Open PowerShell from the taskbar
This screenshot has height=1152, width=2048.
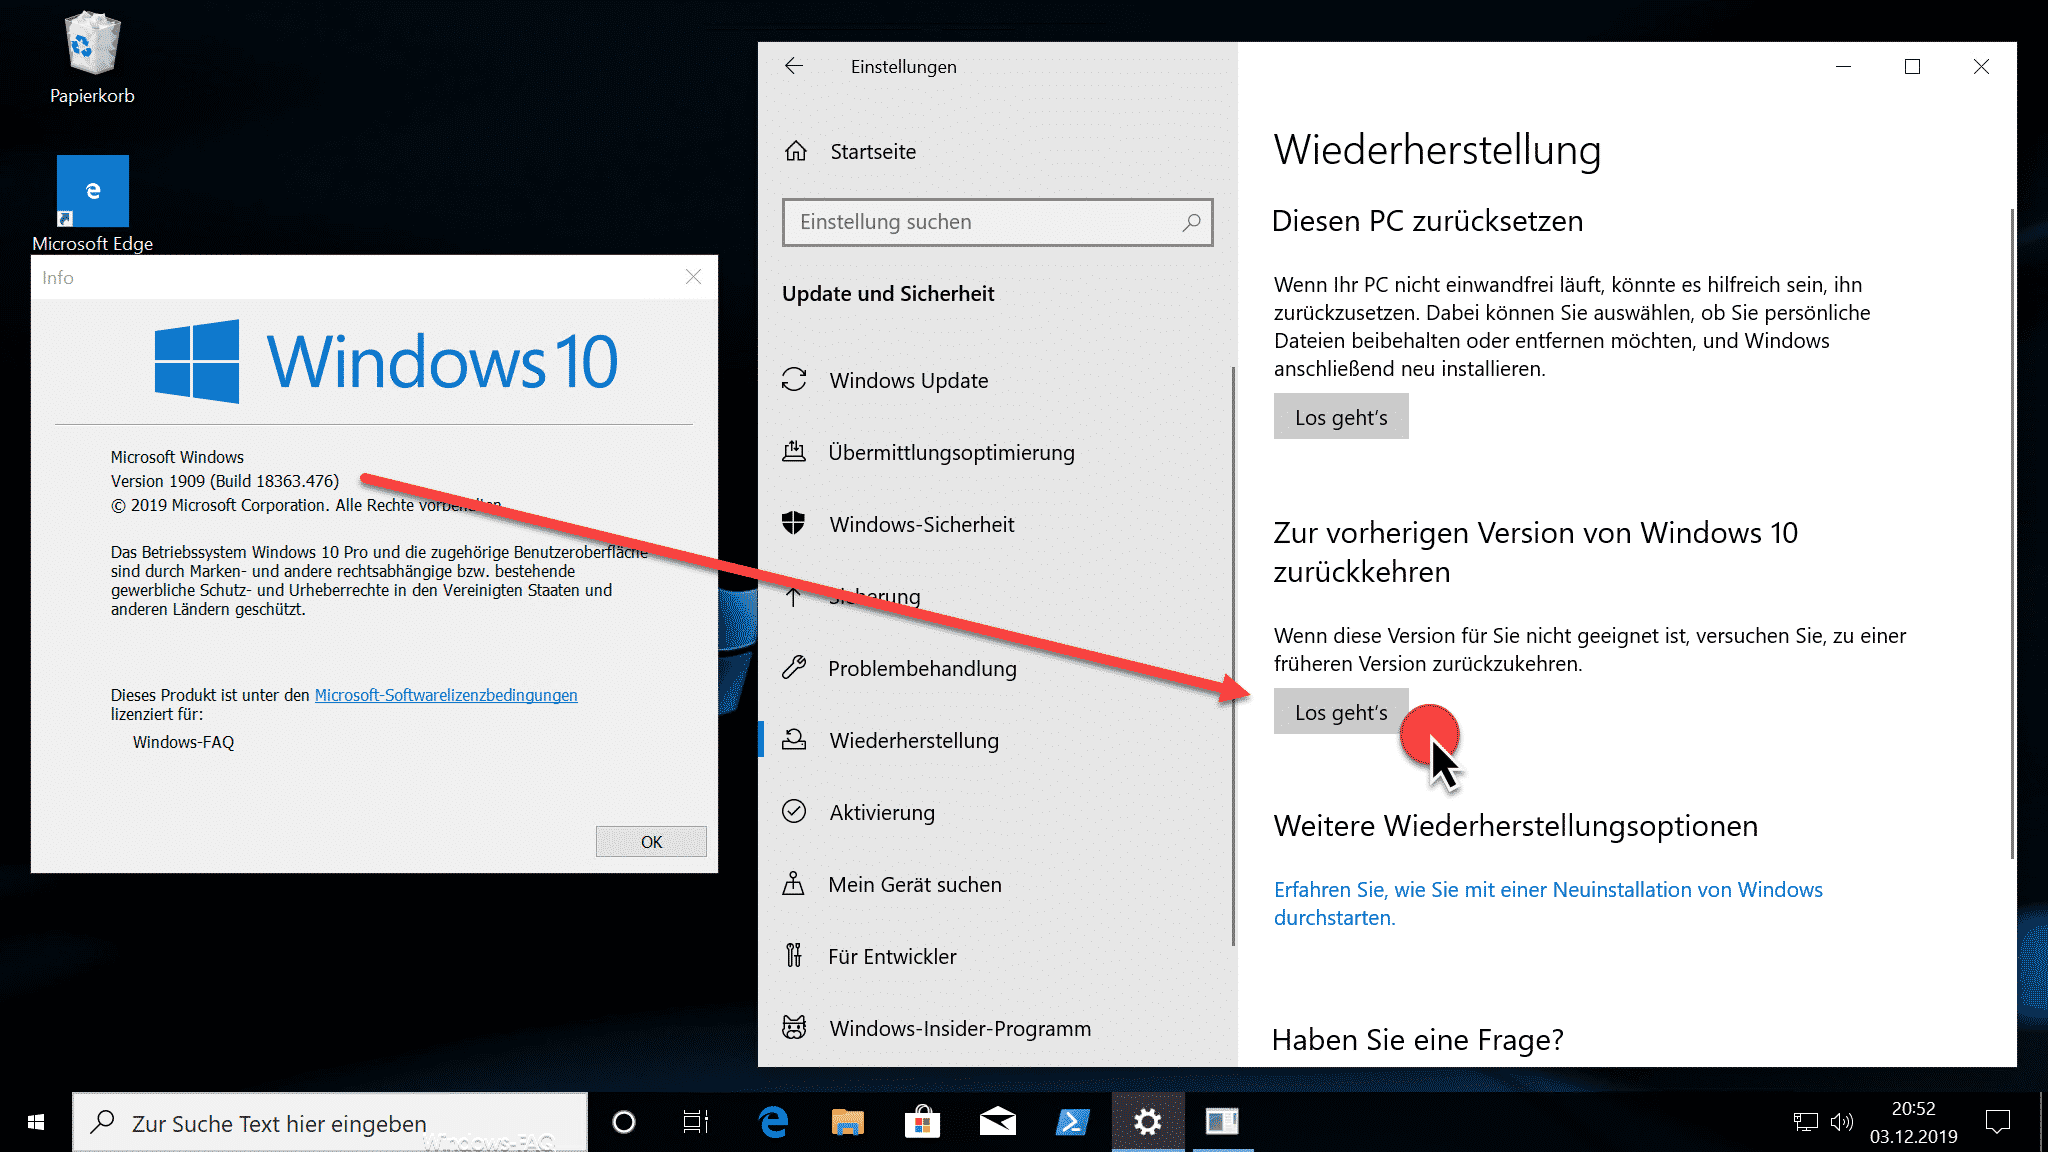click(1072, 1122)
